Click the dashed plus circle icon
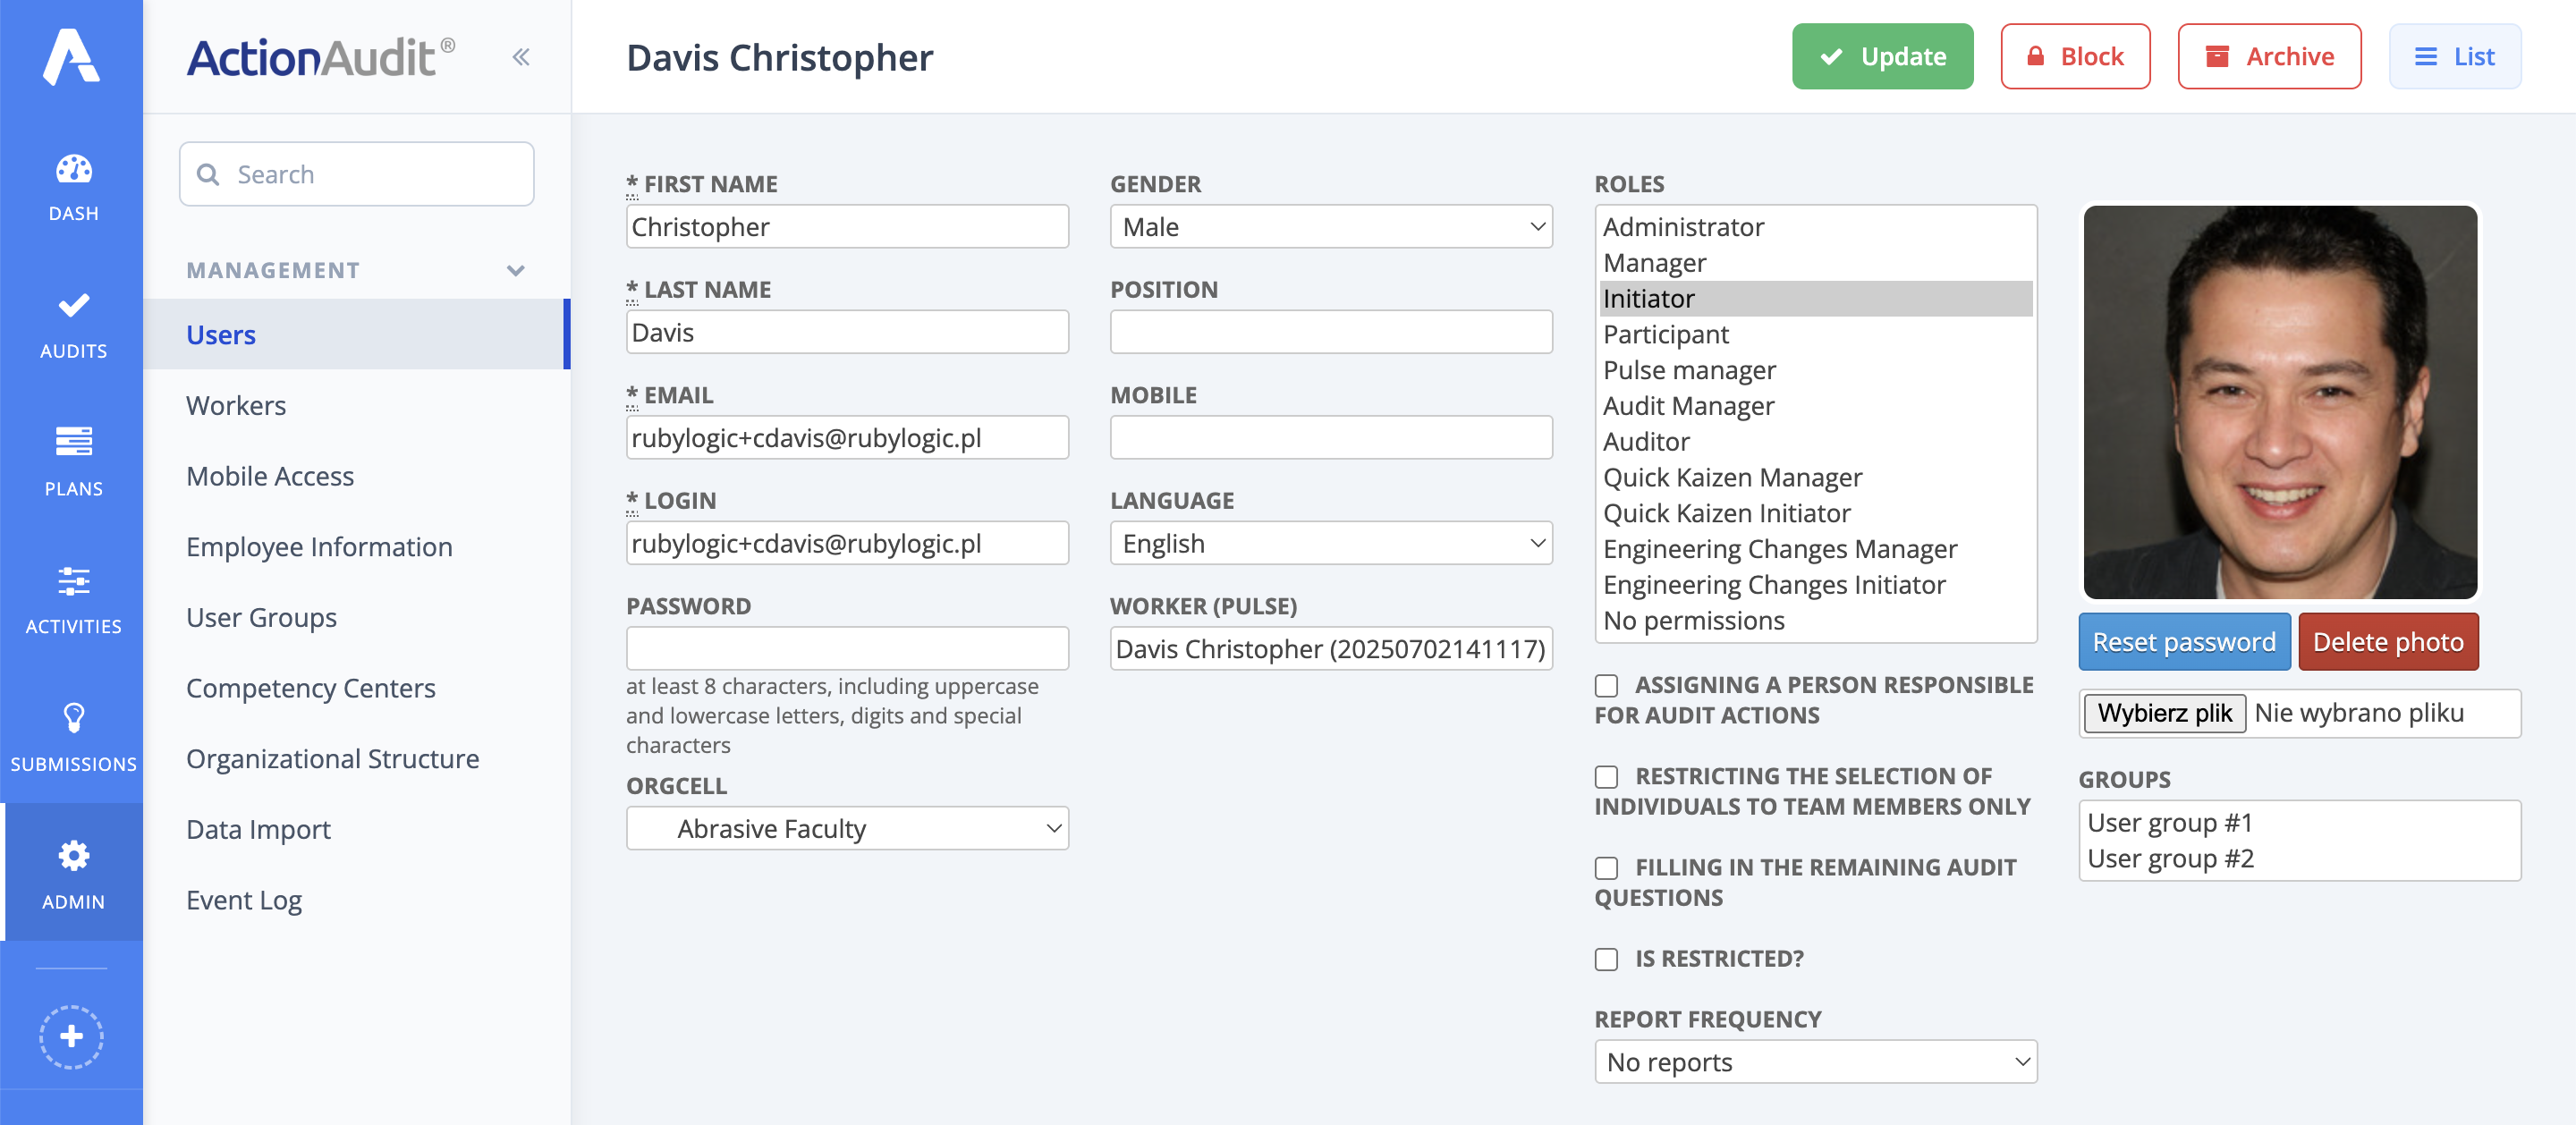 [x=72, y=1036]
